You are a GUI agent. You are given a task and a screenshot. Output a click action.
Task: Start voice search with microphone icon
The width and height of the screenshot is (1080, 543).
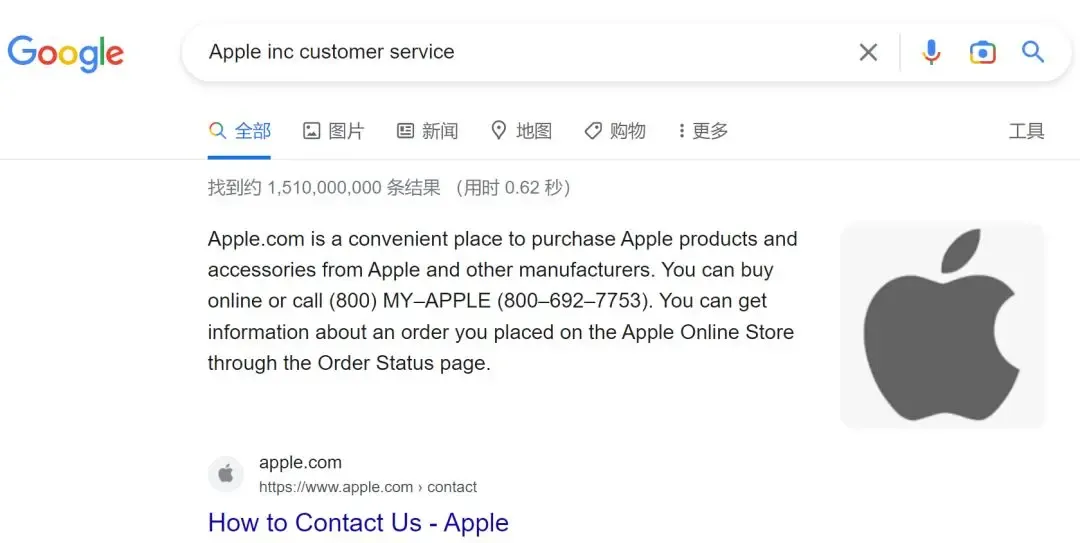click(x=931, y=52)
